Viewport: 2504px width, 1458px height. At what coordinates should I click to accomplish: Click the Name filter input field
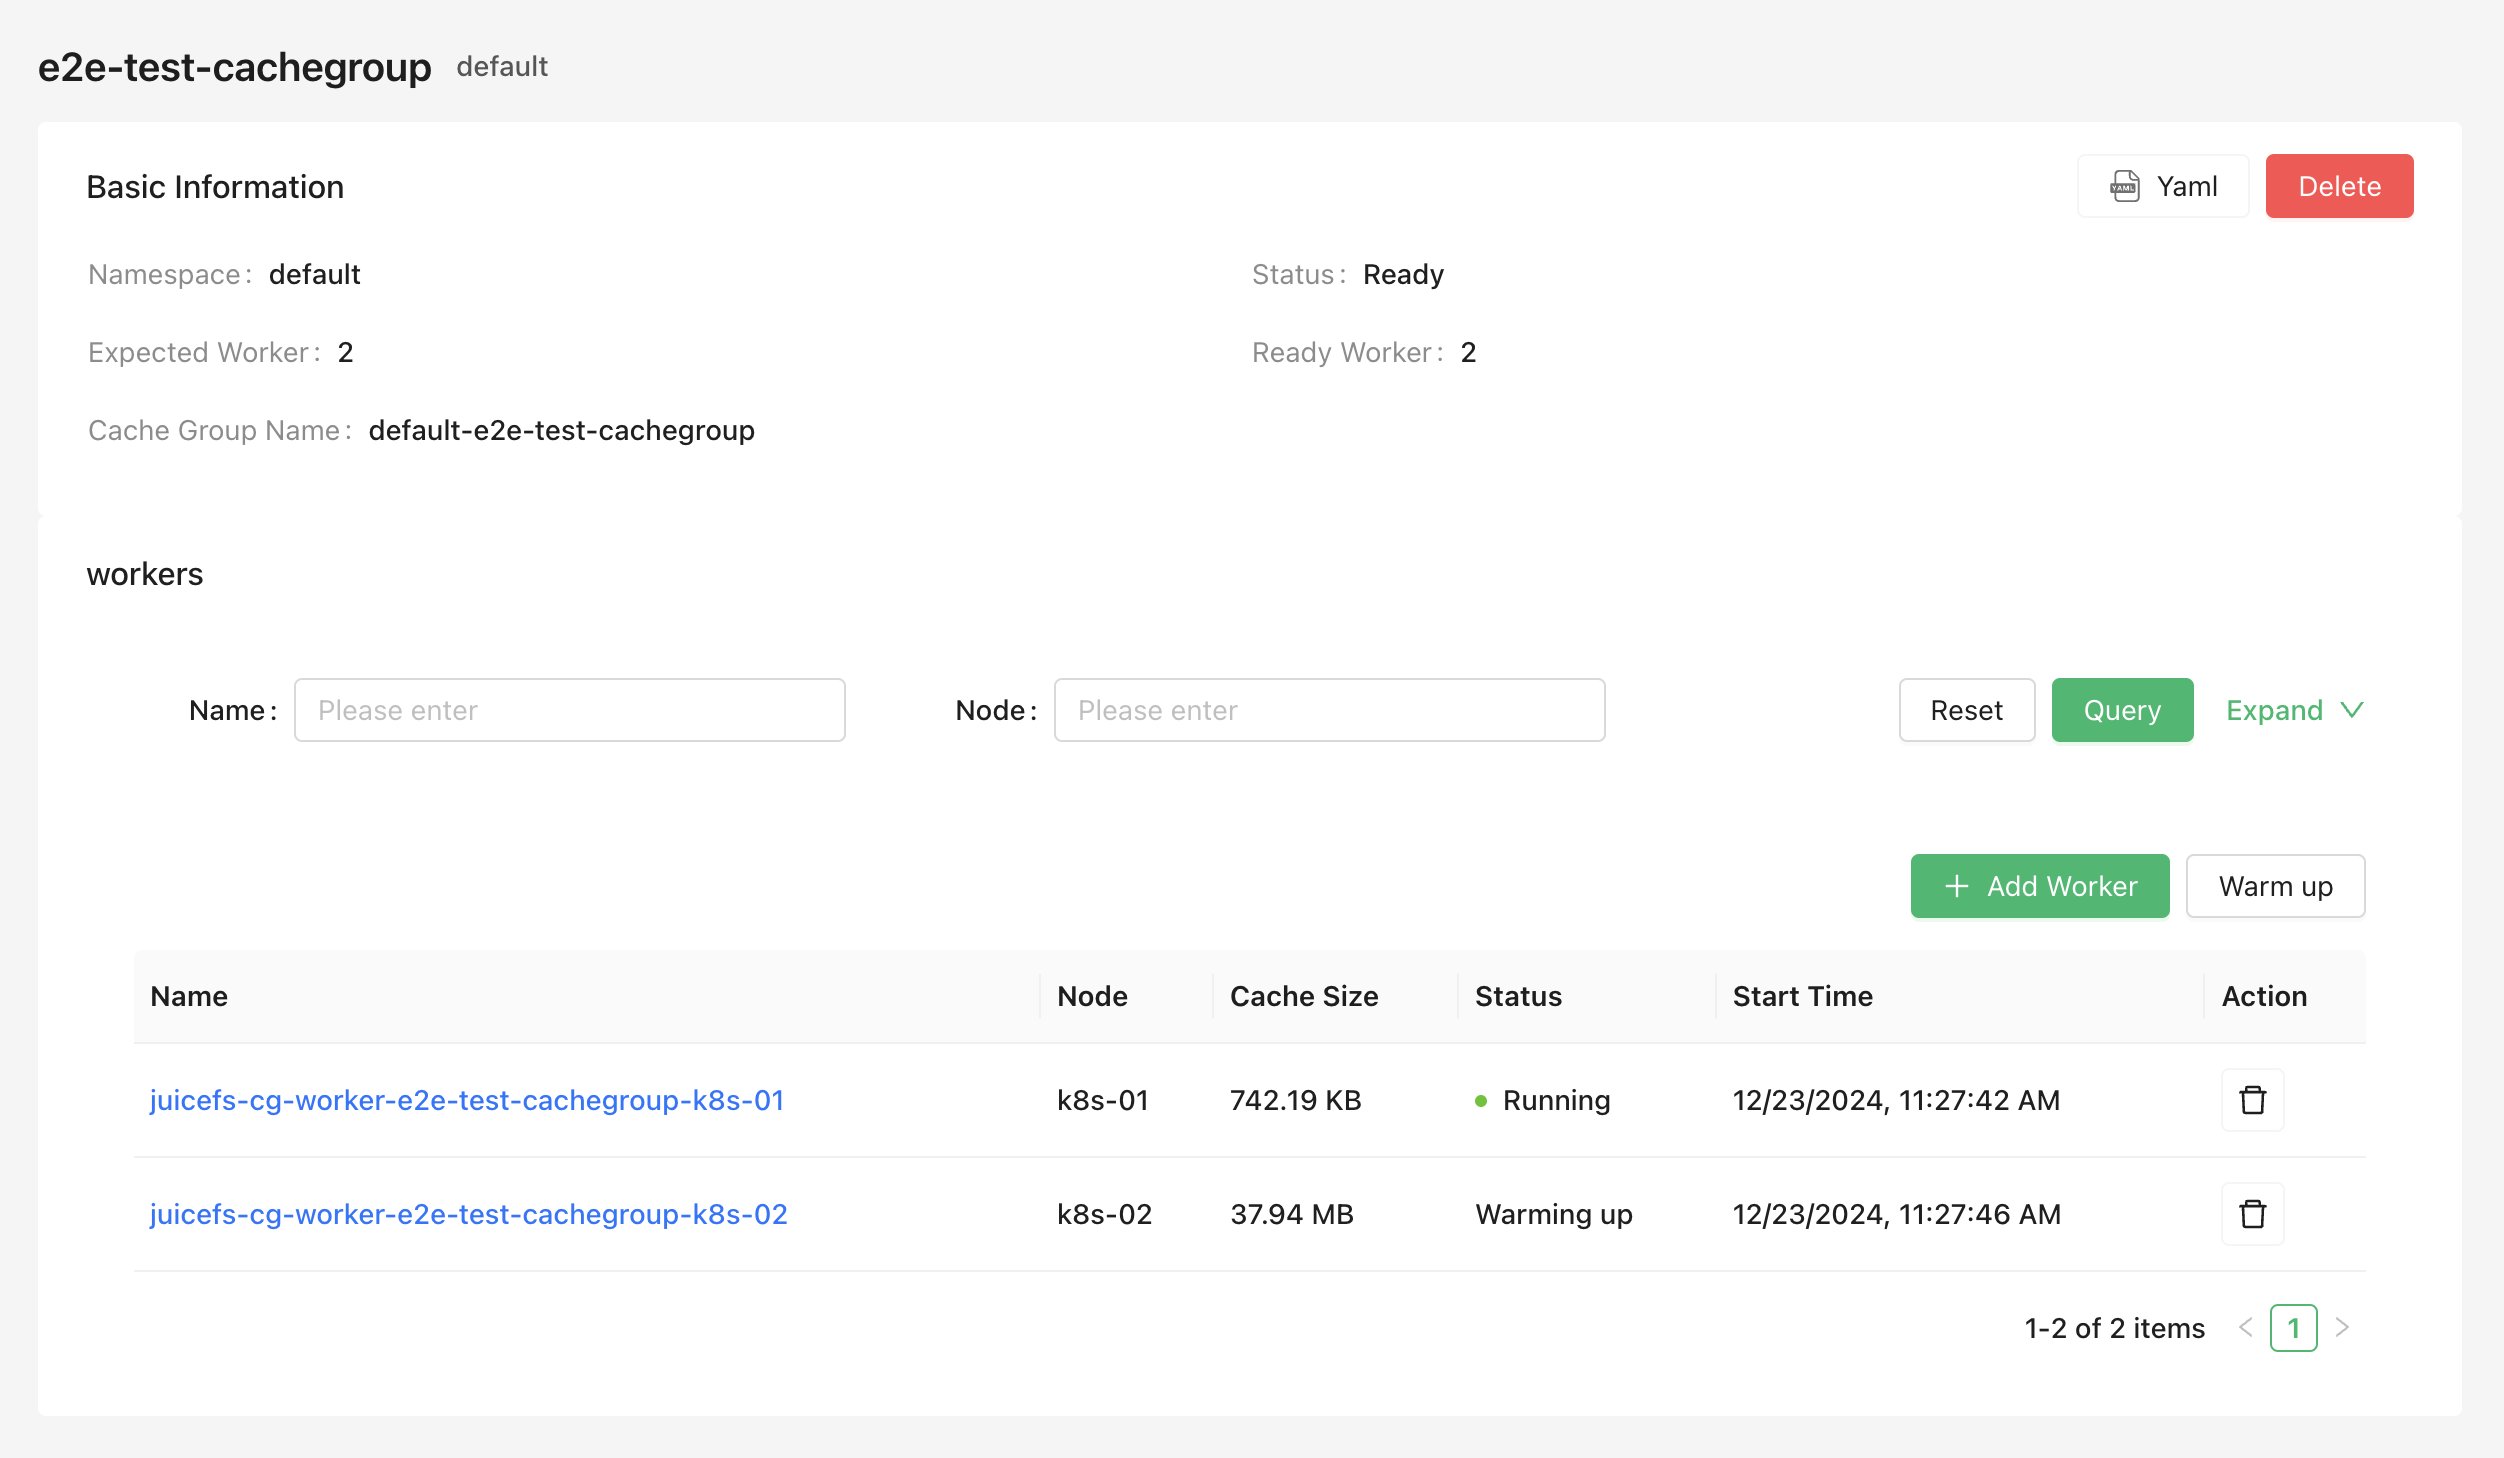569,710
